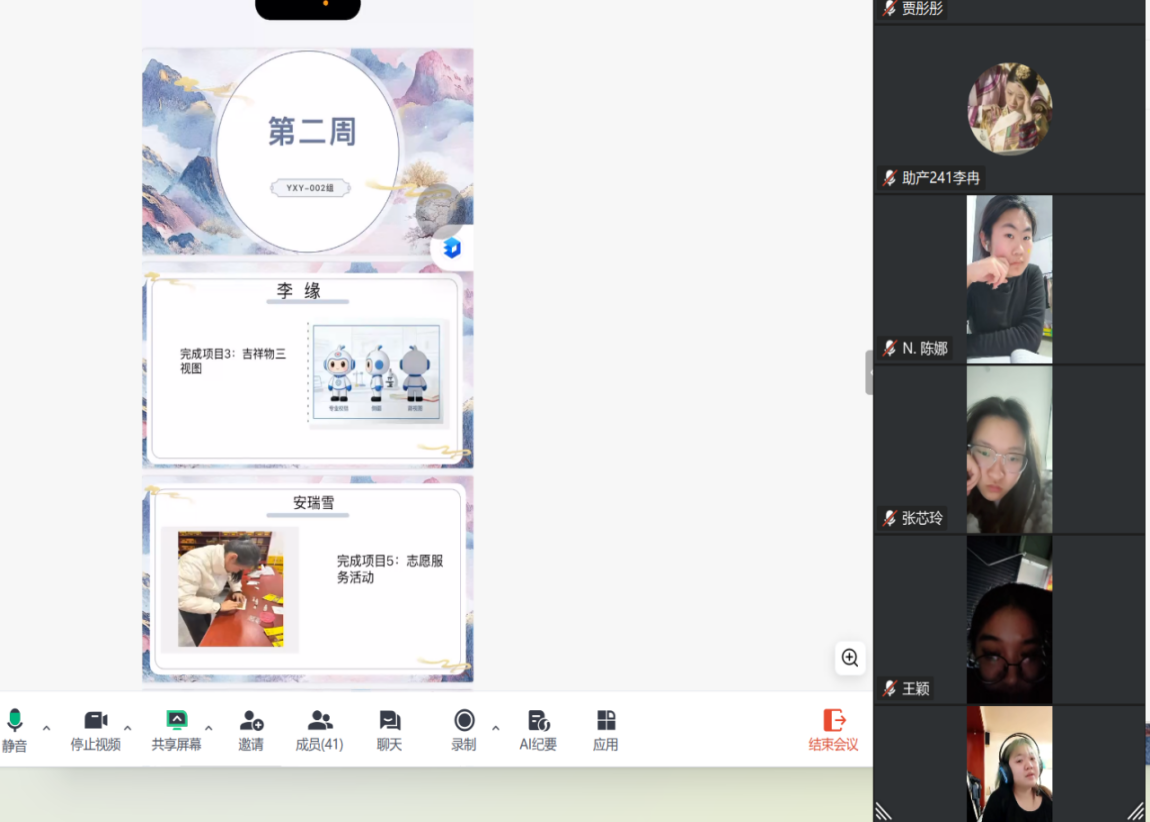1150x822 pixels.
Task: Open video options arrow beside 停止视频
Action: (x=127, y=728)
